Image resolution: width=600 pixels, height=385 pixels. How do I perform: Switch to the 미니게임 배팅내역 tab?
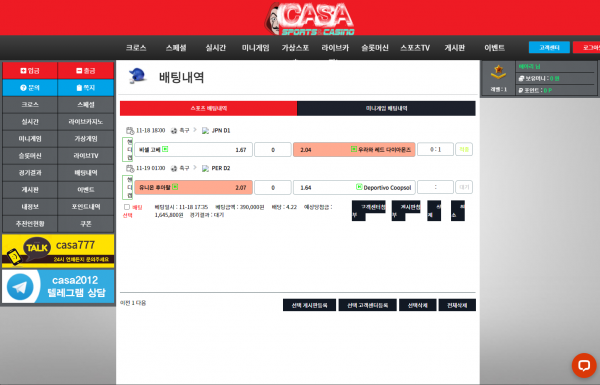tap(386, 108)
